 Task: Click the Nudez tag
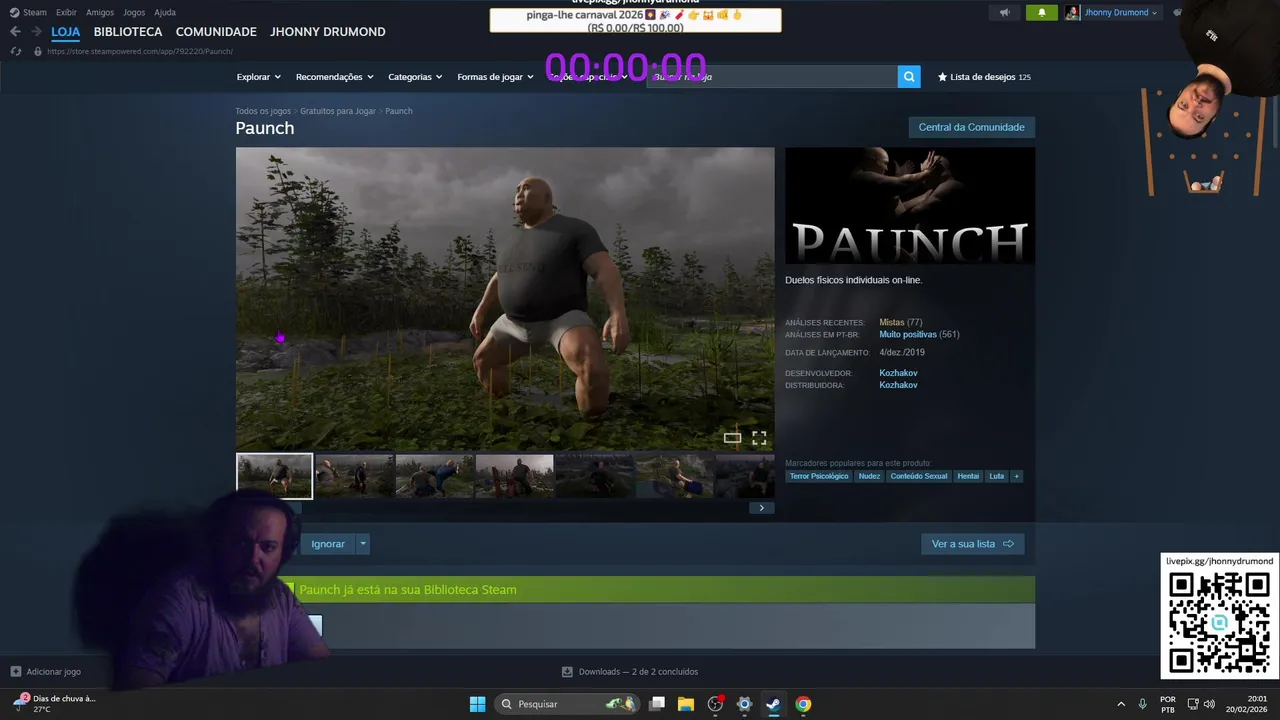click(x=869, y=476)
